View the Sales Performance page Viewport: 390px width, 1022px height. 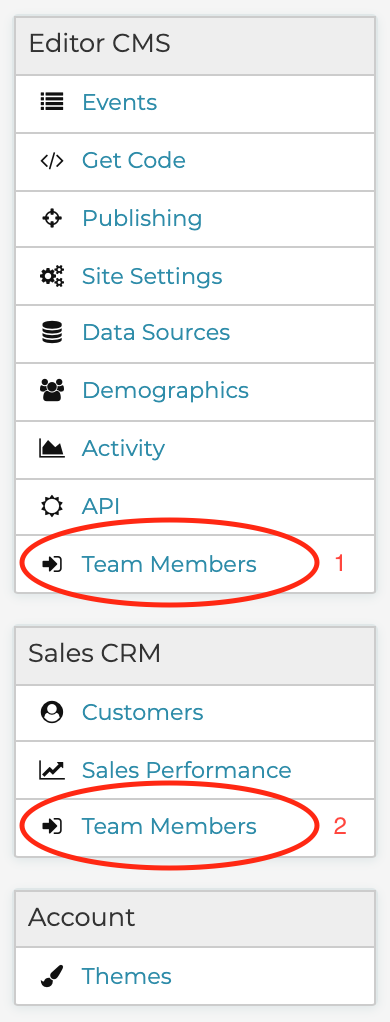tap(187, 770)
